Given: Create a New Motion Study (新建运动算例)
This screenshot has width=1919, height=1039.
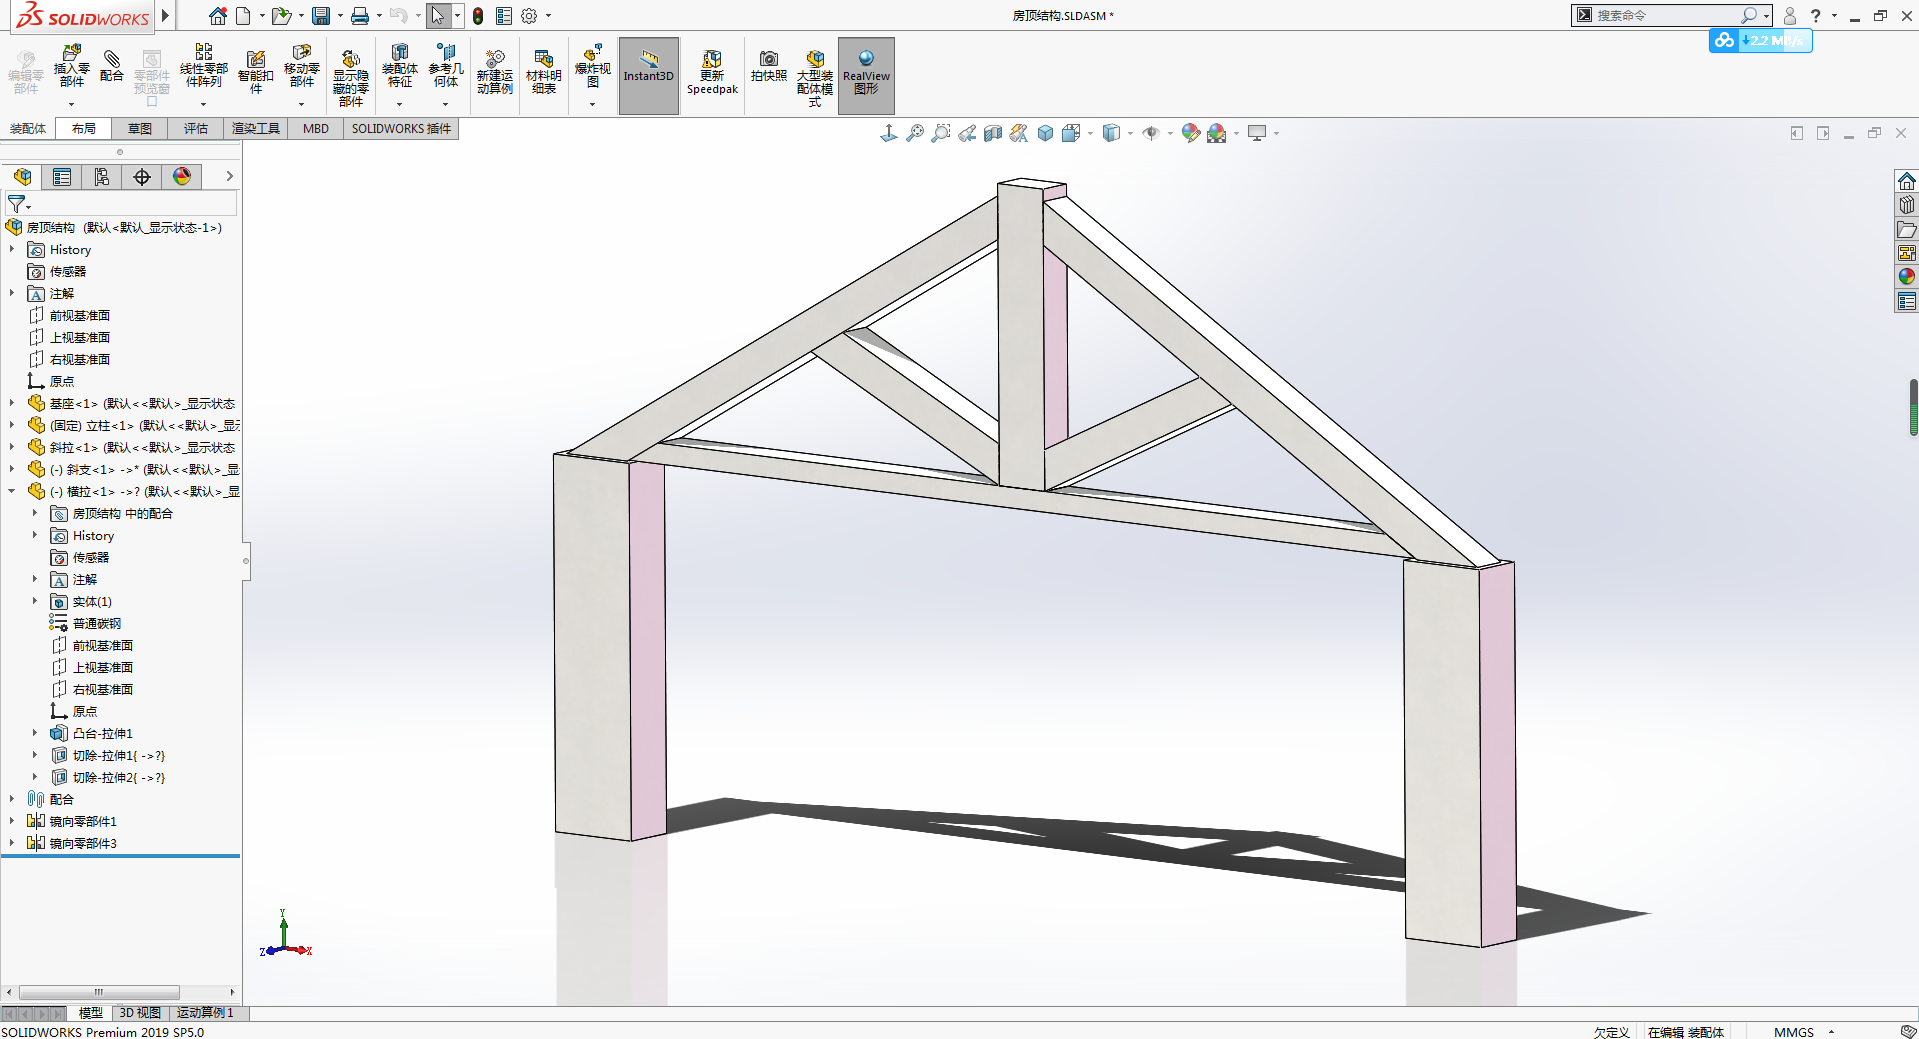Looking at the screenshot, I should tap(495, 72).
